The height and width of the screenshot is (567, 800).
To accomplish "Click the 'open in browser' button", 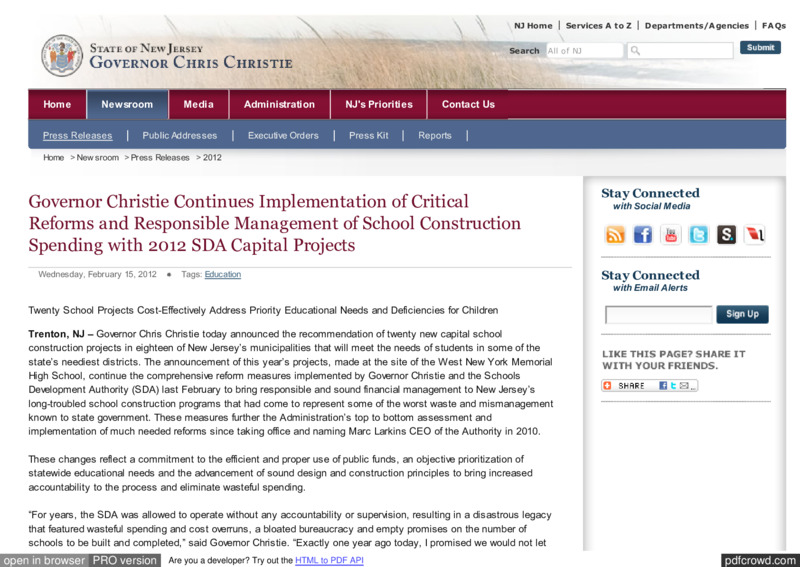I will click(x=44, y=560).
